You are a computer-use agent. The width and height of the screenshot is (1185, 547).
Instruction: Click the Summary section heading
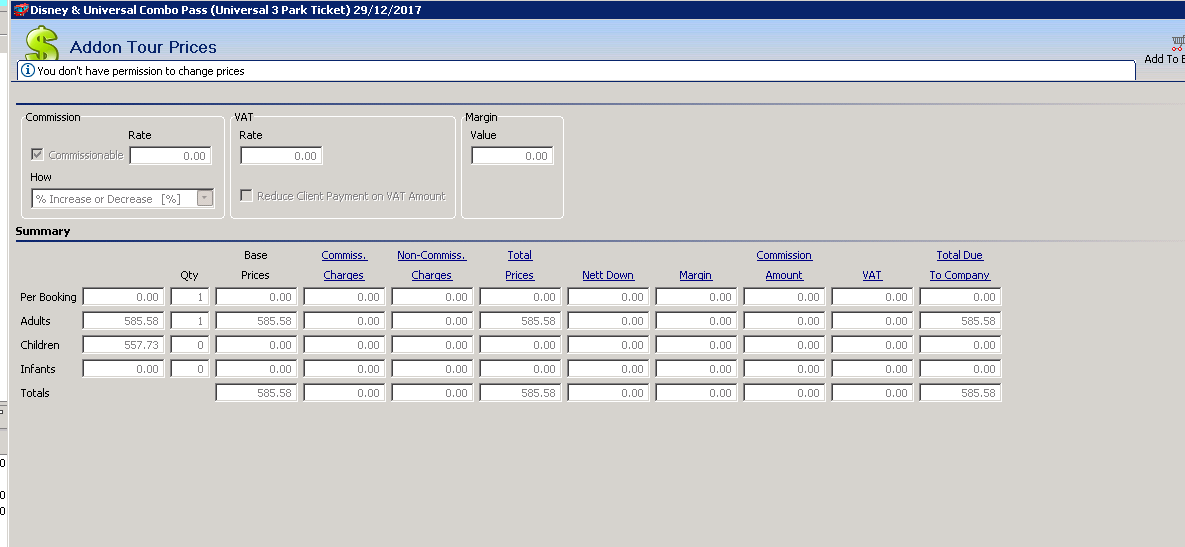43,231
